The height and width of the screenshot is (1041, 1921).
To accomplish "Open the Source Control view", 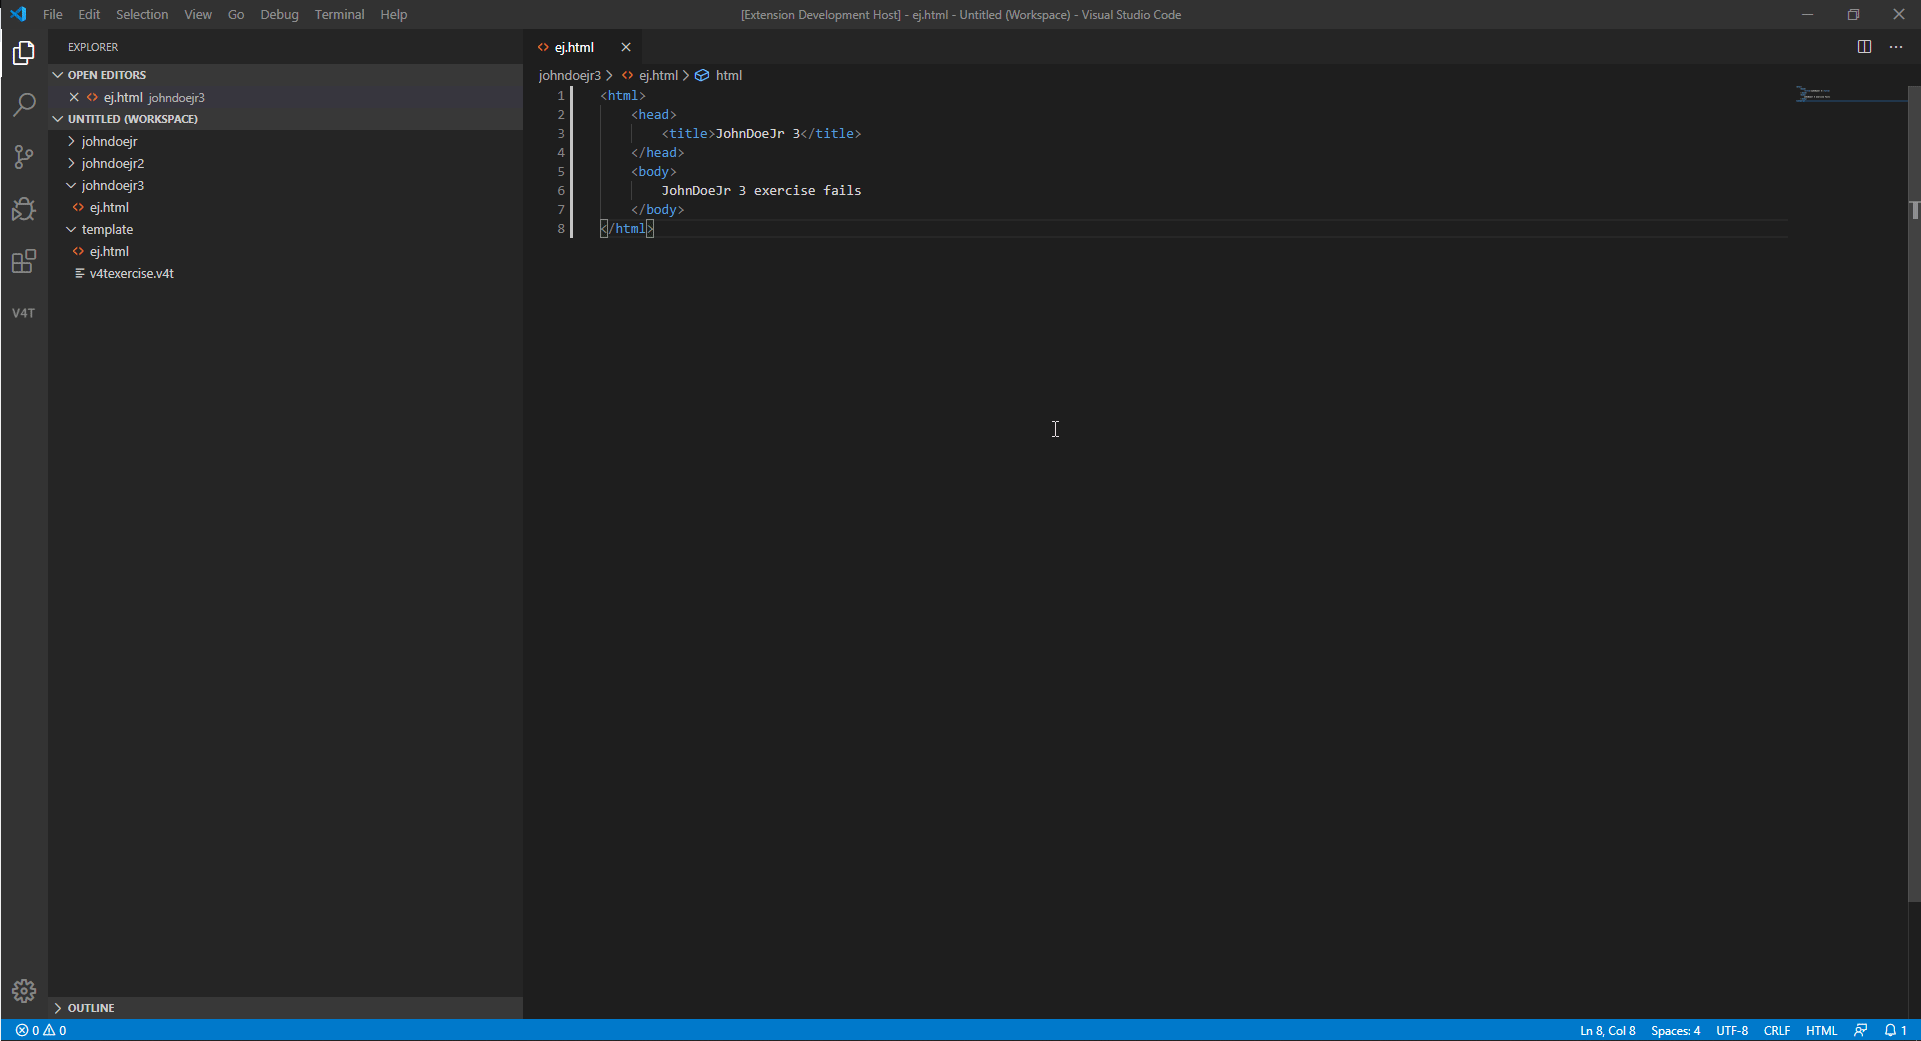I will tap(23, 157).
